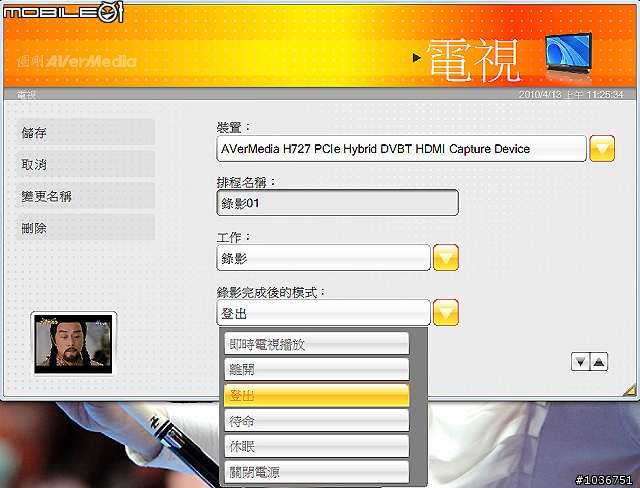
Task: Choose 待命 standby option
Action: 317,421
